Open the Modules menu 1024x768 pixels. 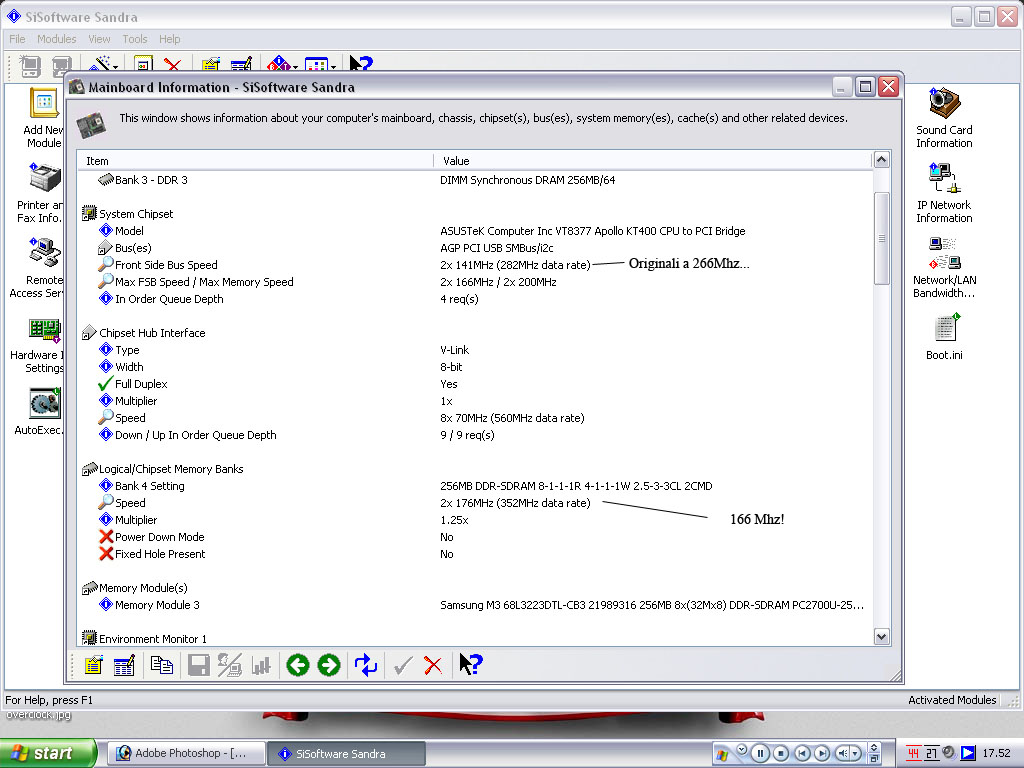[56, 39]
